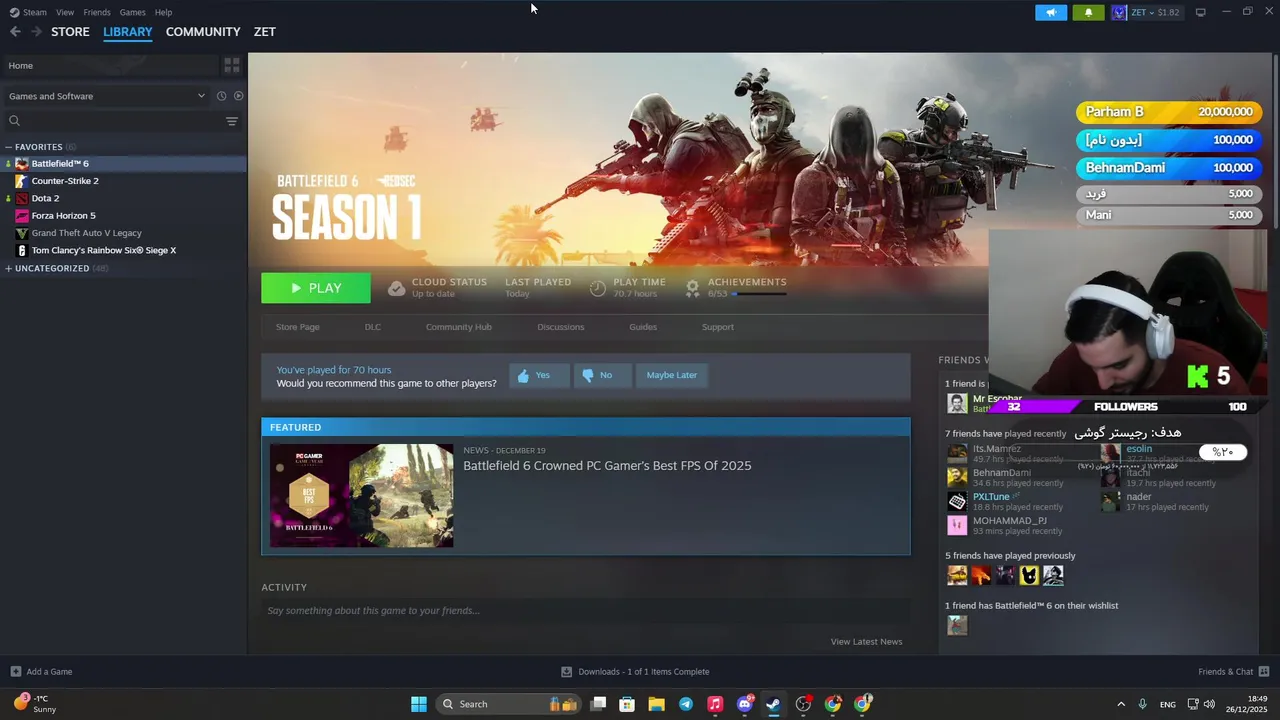Viewport: 1280px width, 720px height.
Task: Open the collections grid view icon
Action: click(232, 65)
